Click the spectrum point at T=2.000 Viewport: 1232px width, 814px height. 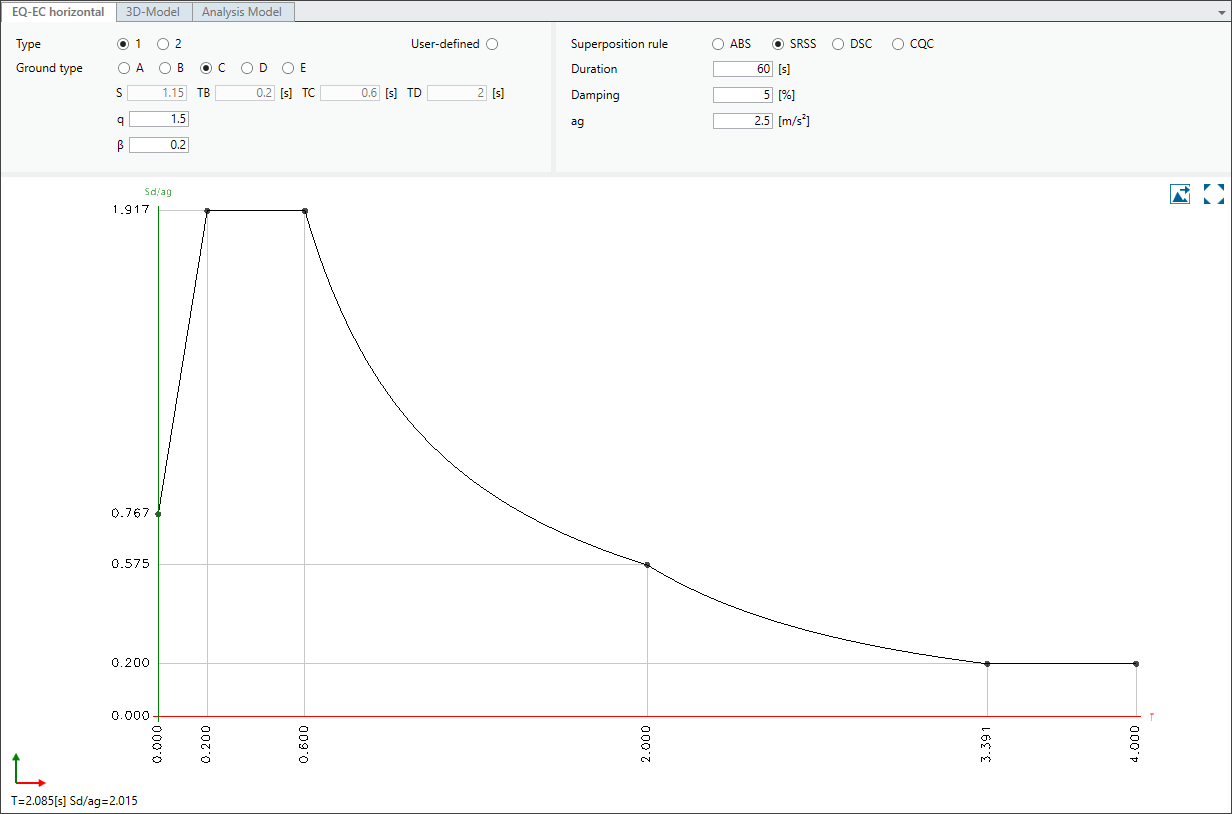point(647,565)
